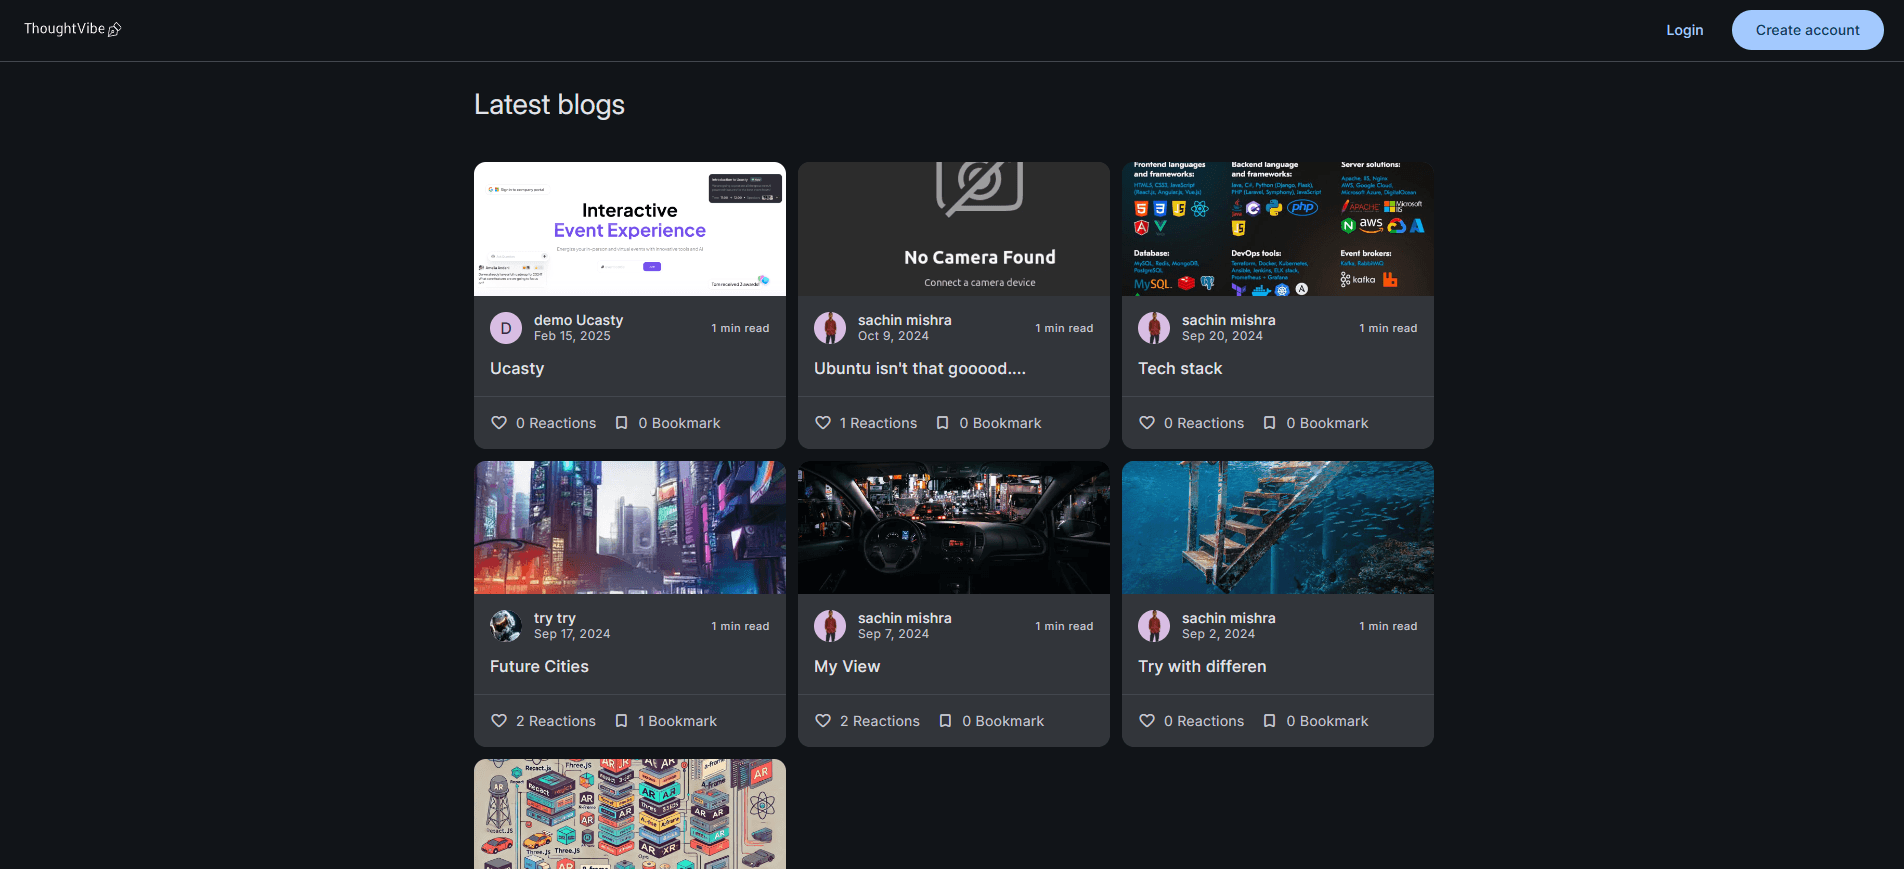The width and height of the screenshot is (1904, 869).
Task: Like the My View post
Action: click(x=823, y=721)
